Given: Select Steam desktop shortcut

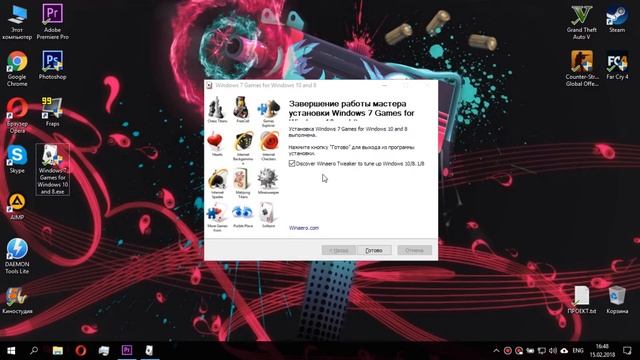Looking at the screenshot, I should (x=617, y=19).
